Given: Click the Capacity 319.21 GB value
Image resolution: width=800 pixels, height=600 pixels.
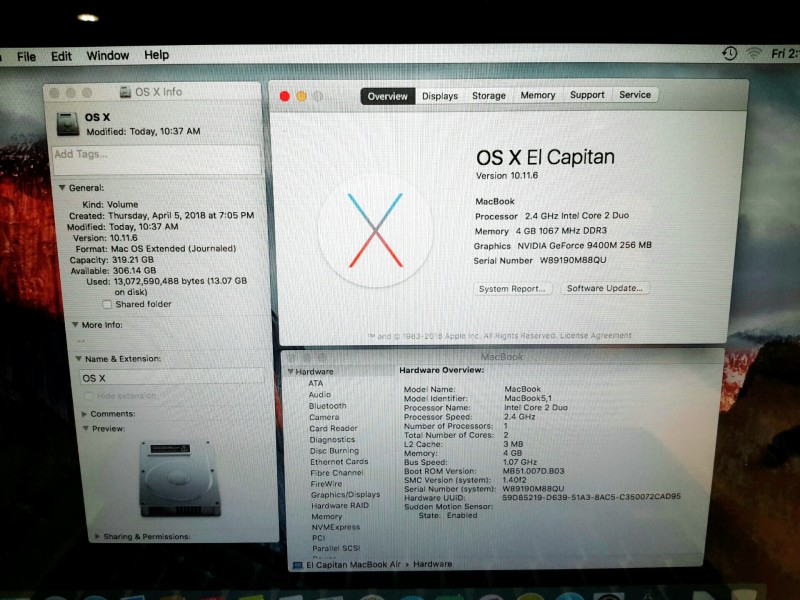Looking at the screenshot, I should pos(133,260).
